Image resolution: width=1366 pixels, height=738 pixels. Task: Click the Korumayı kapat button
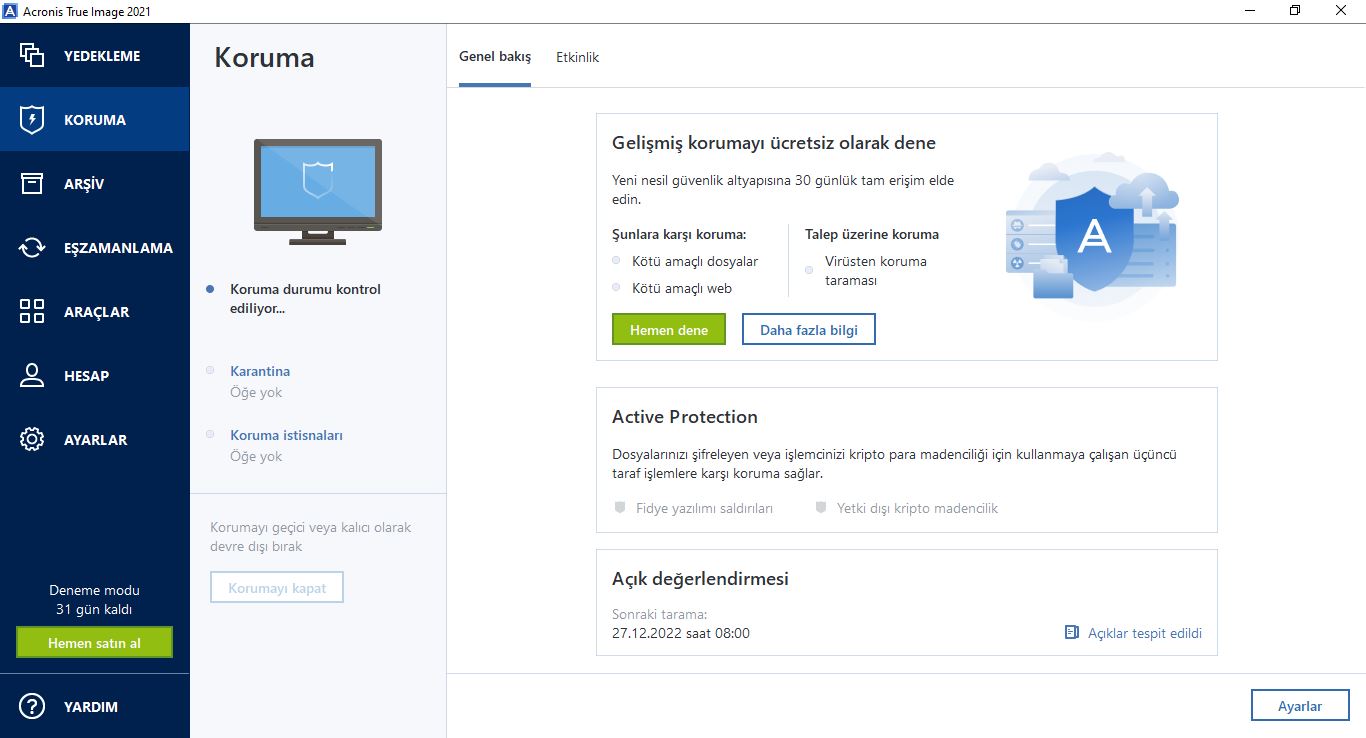click(277, 588)
